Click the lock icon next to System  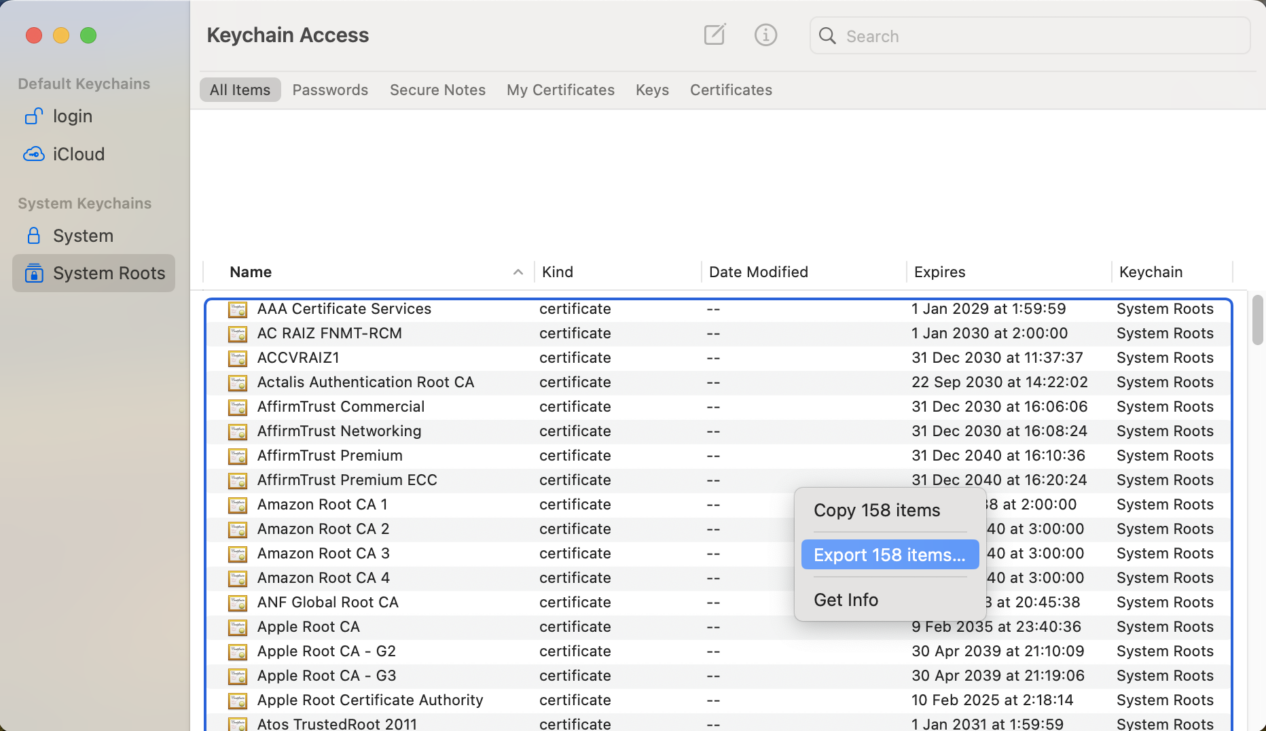coord(34,236)
